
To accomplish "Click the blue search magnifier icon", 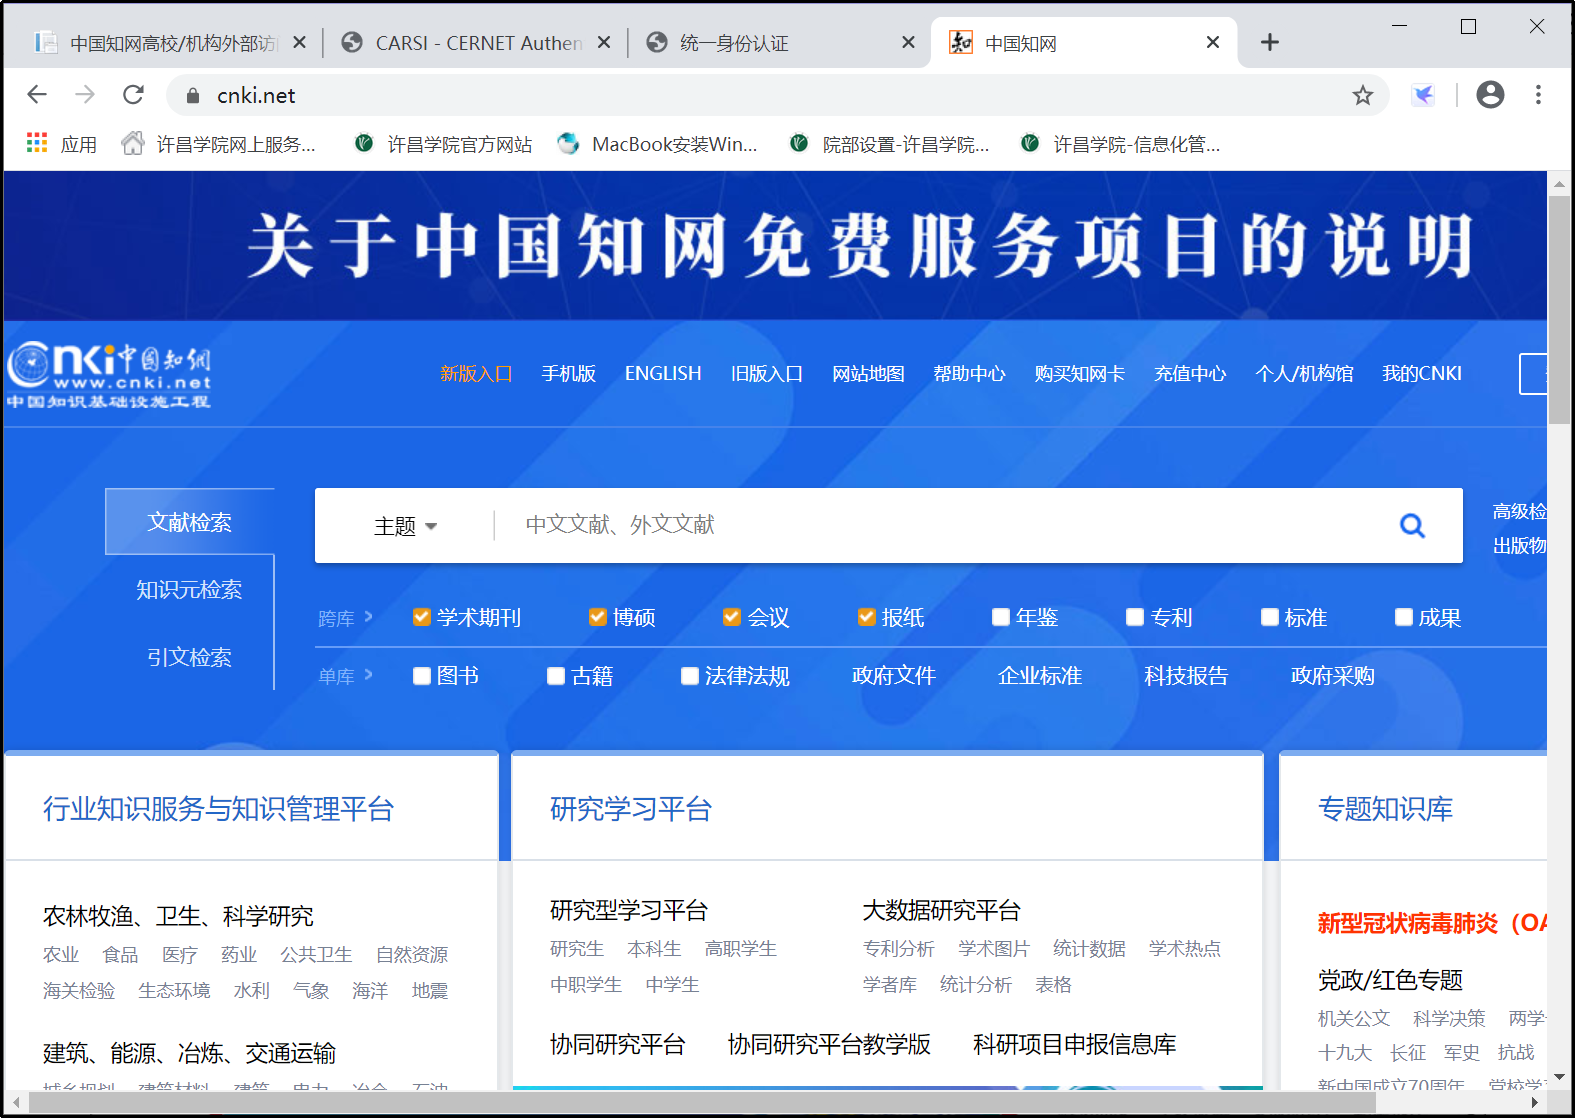I will tap(1411, 525).
